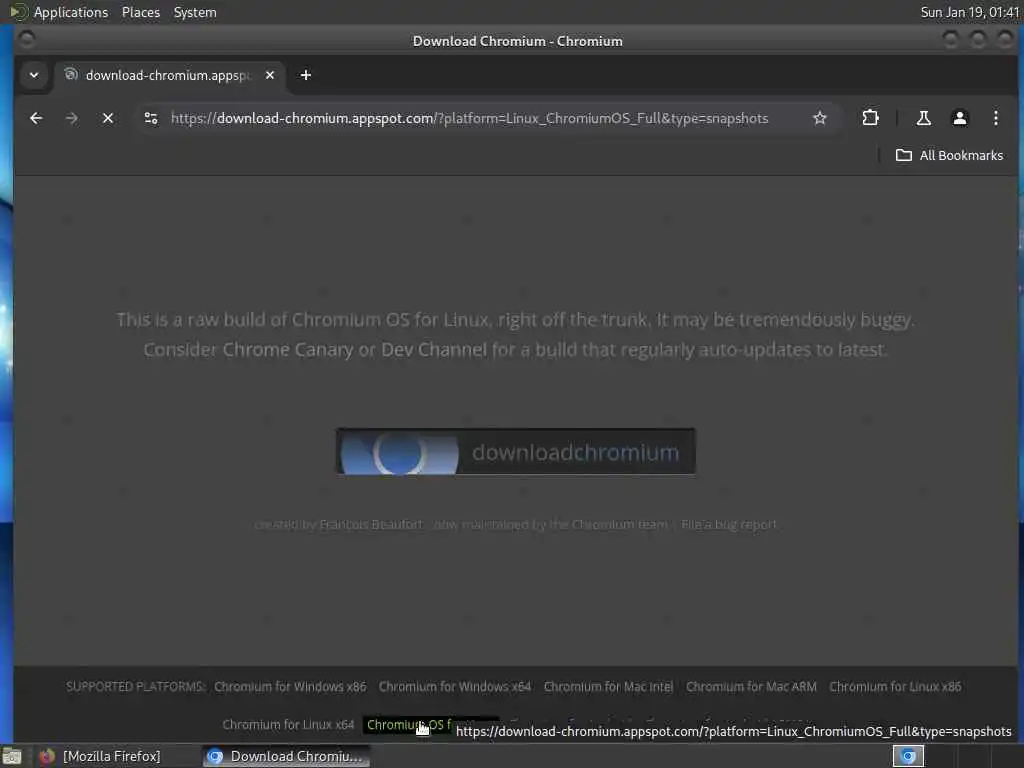Click the forward navigation arrow
This screenshot has width=1024, height=768.
[x=72, y=118]
